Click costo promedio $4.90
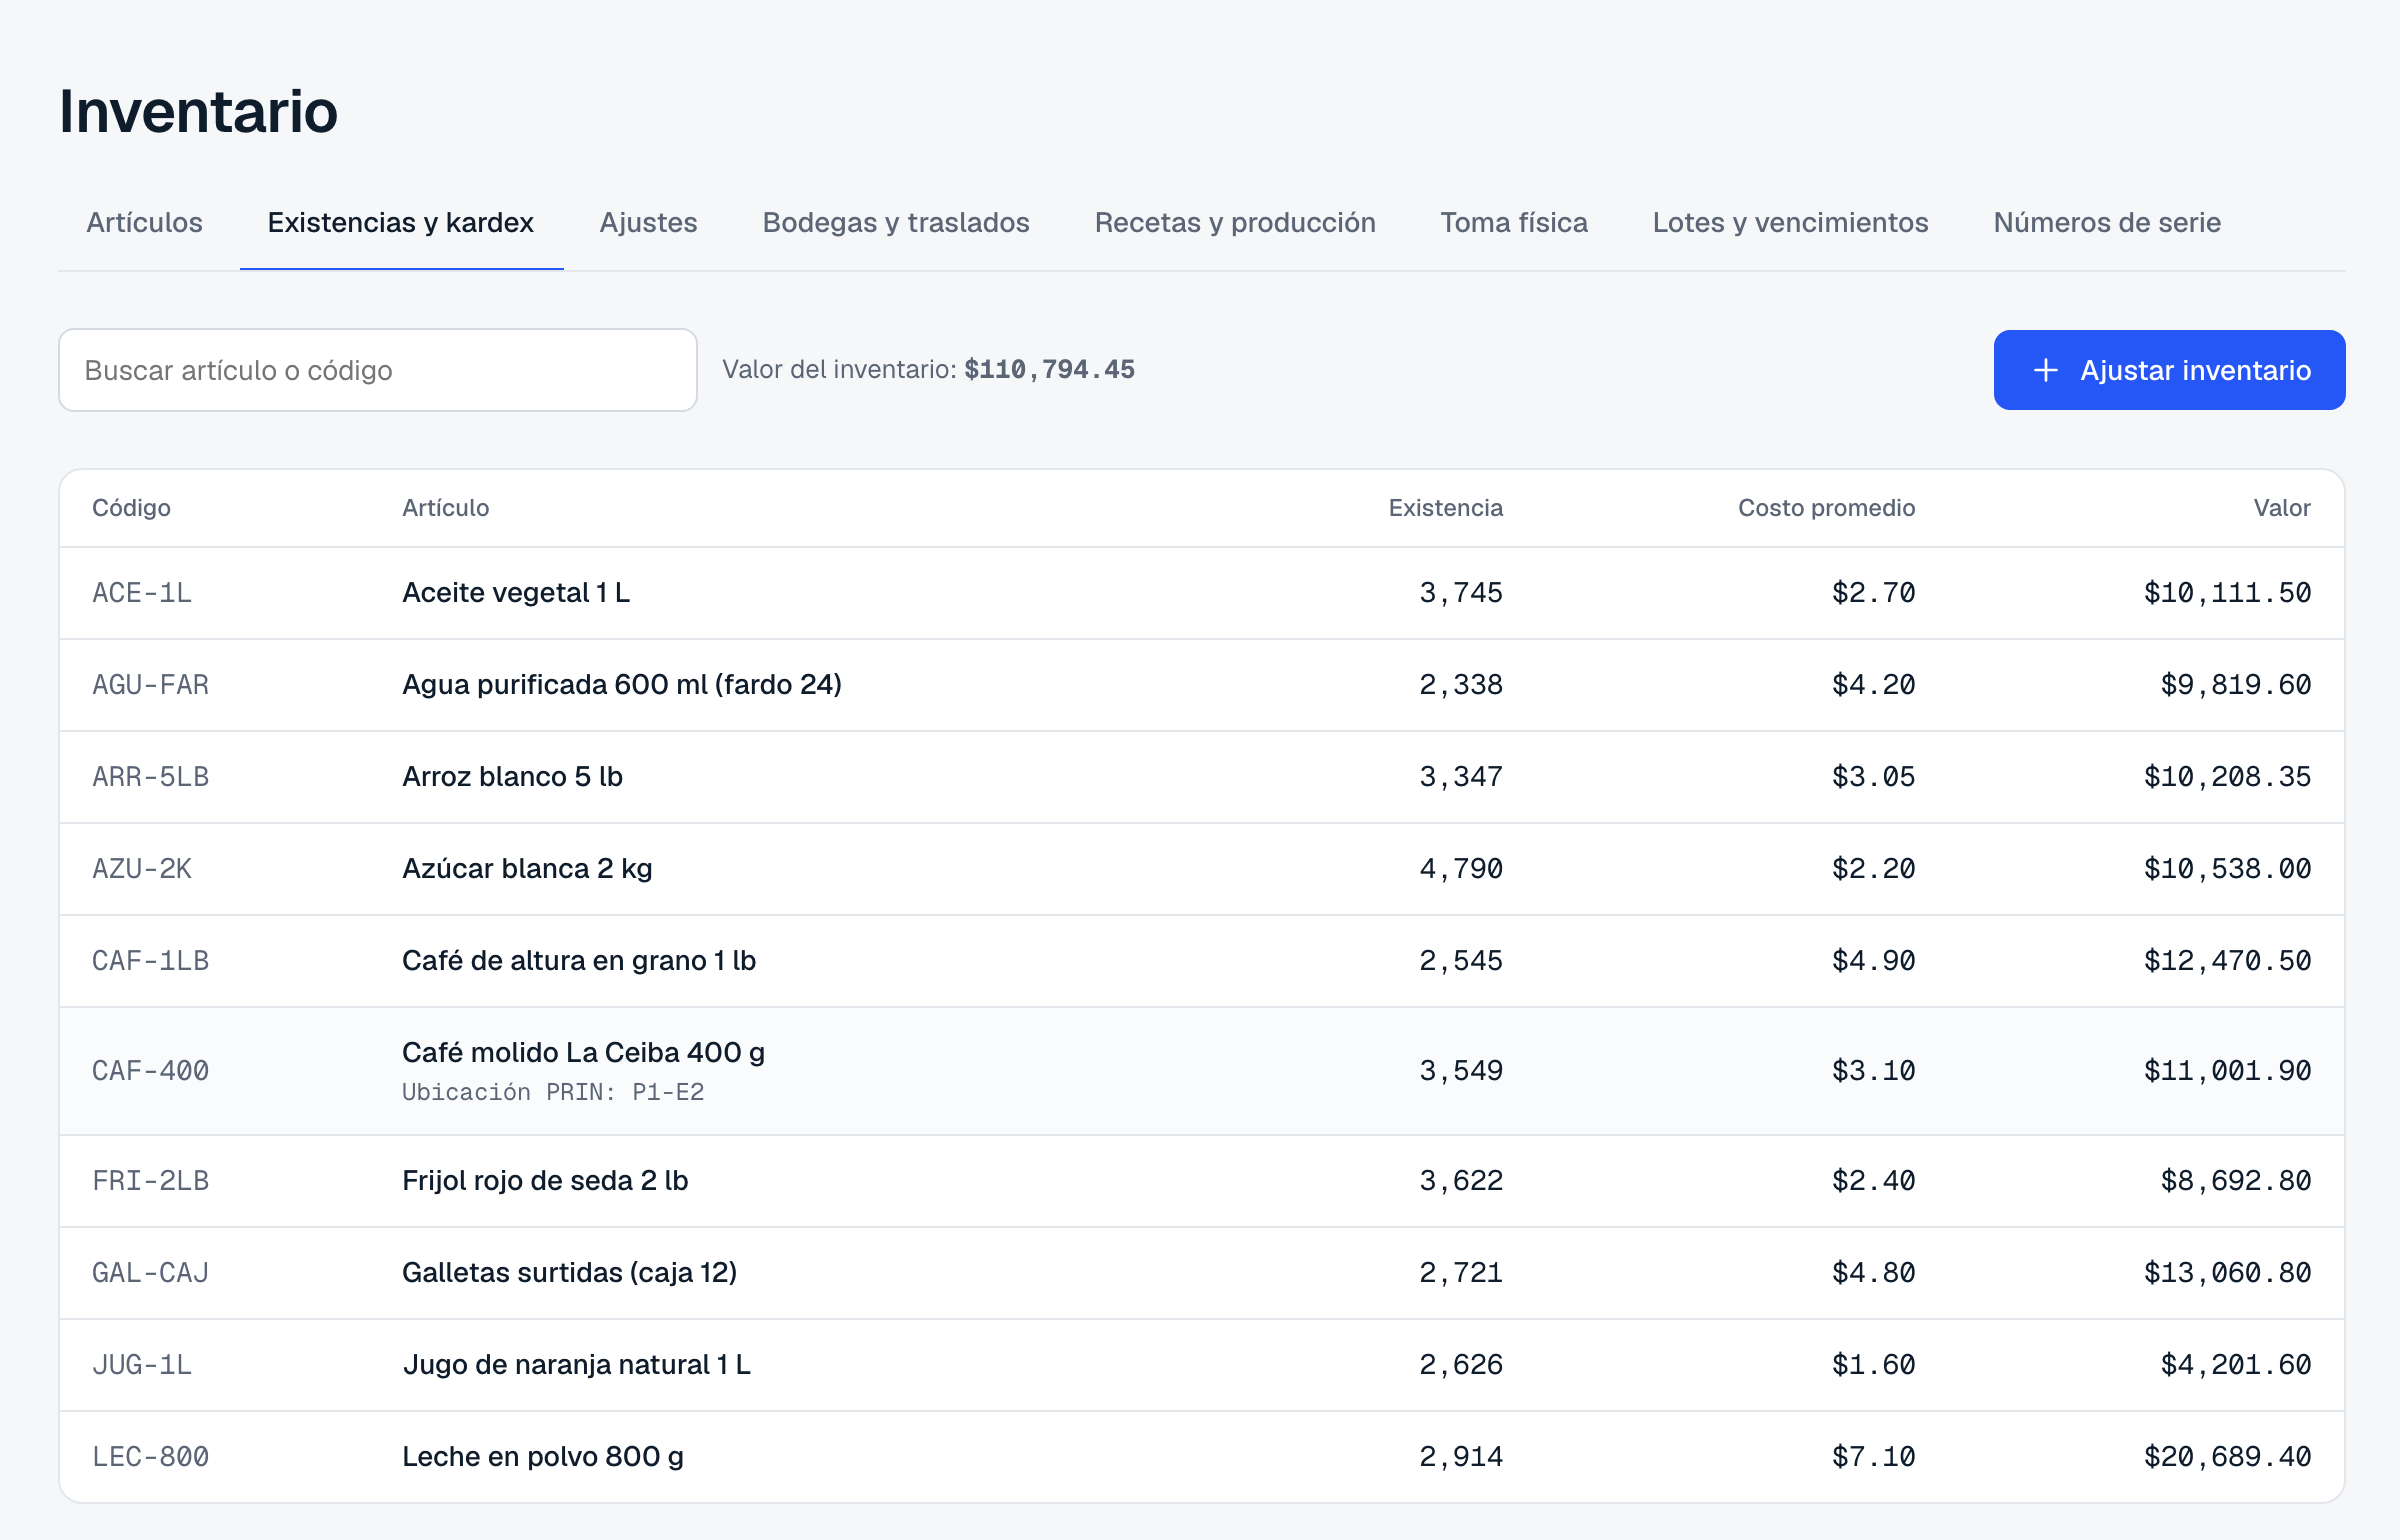This screenshot has width=2400, height=1540. pyautogui.click(x=1873, y=961)
